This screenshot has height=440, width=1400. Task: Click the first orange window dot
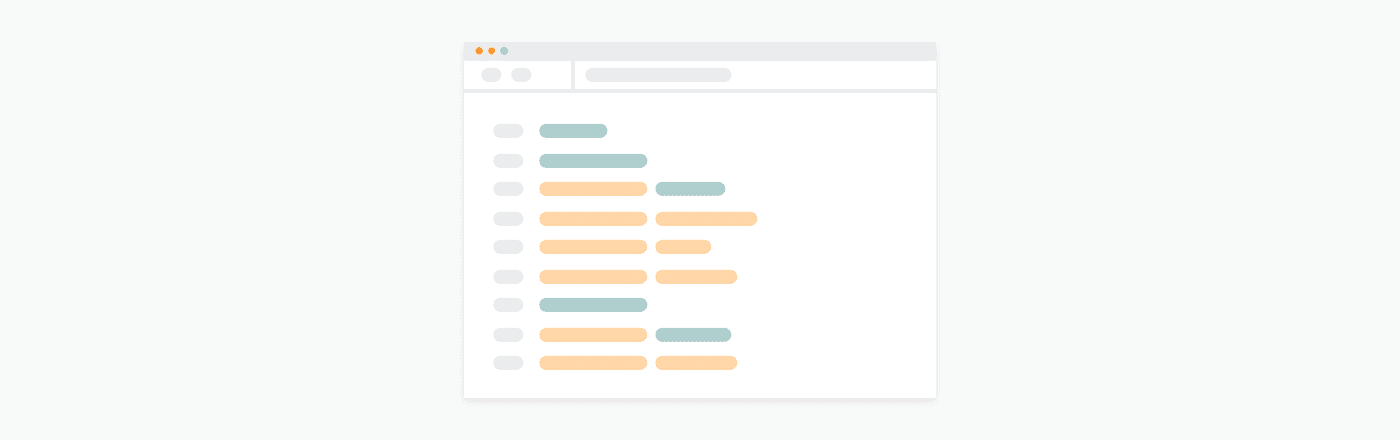pyautogui.click(x=479, y=51)
